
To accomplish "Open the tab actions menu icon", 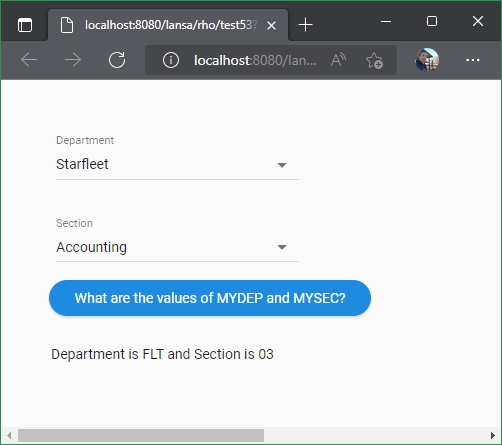I will (25, 25).
